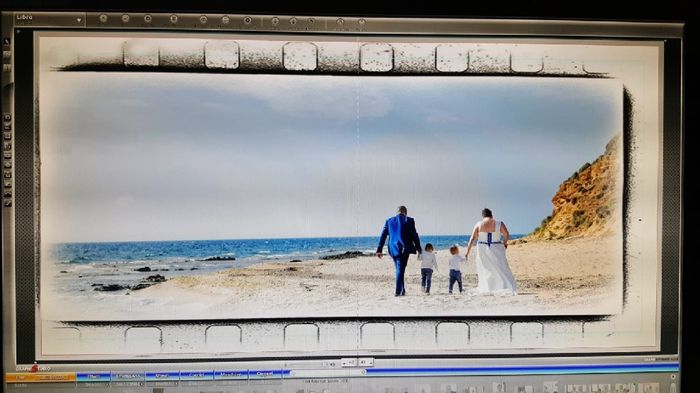Click the right numeric stepper box below canvas
The height and width of the screenshot is (393, 700).
tap(366, 363)
